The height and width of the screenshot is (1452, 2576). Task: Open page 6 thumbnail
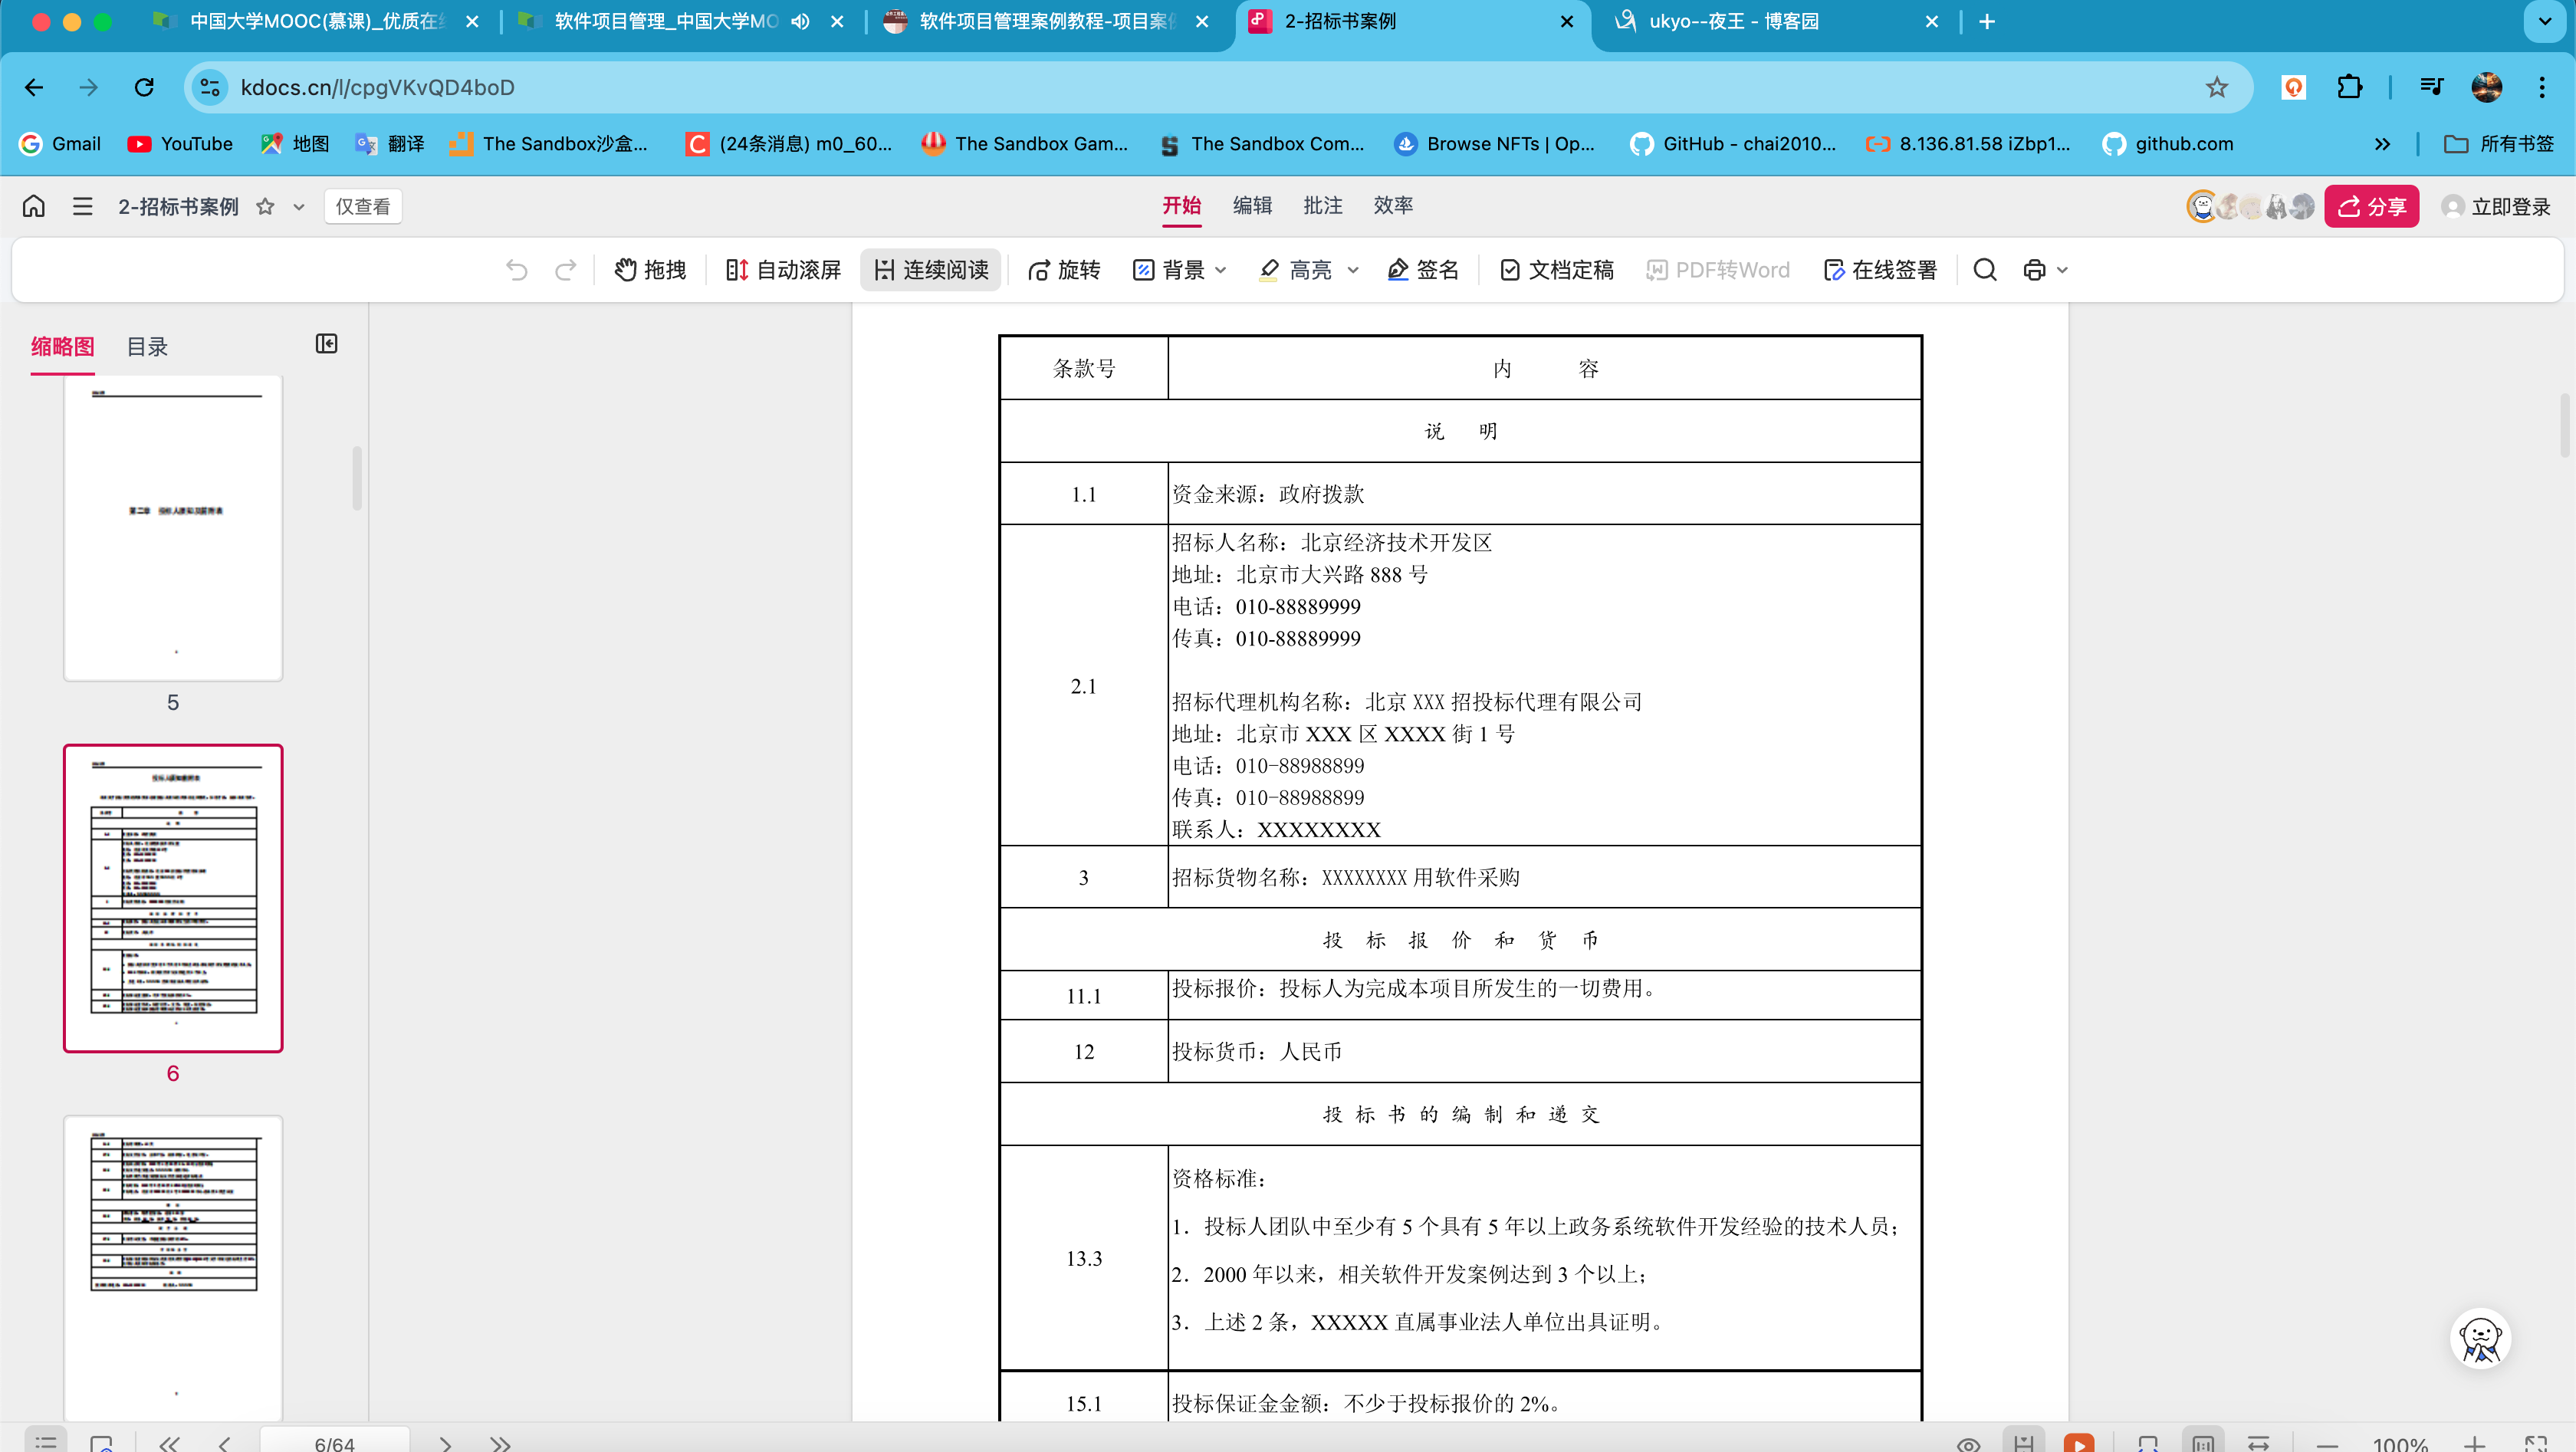[173, 898]
